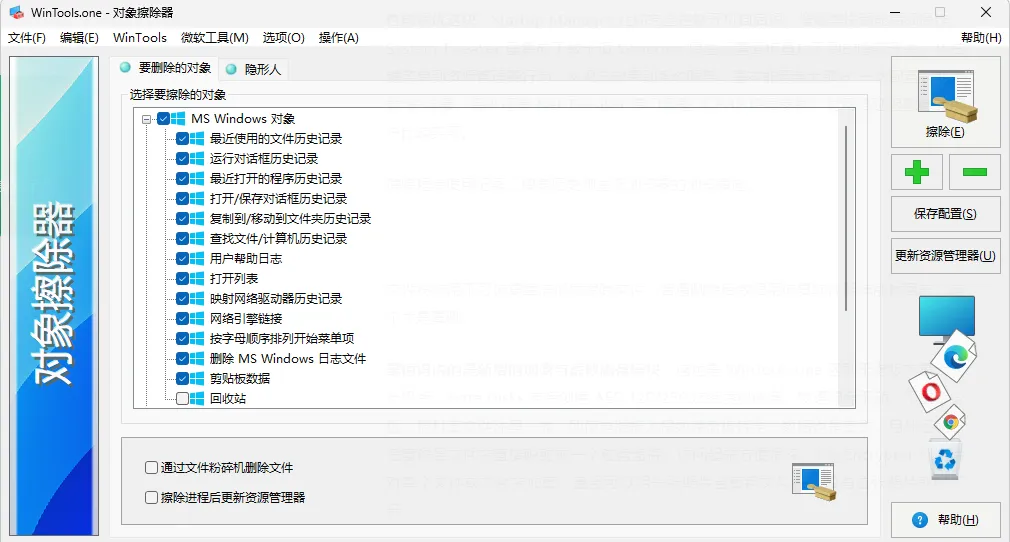Select the MS Windows 对象 label
The height and width of the screenshot is (542, 1010).
(x=243, y=119)
